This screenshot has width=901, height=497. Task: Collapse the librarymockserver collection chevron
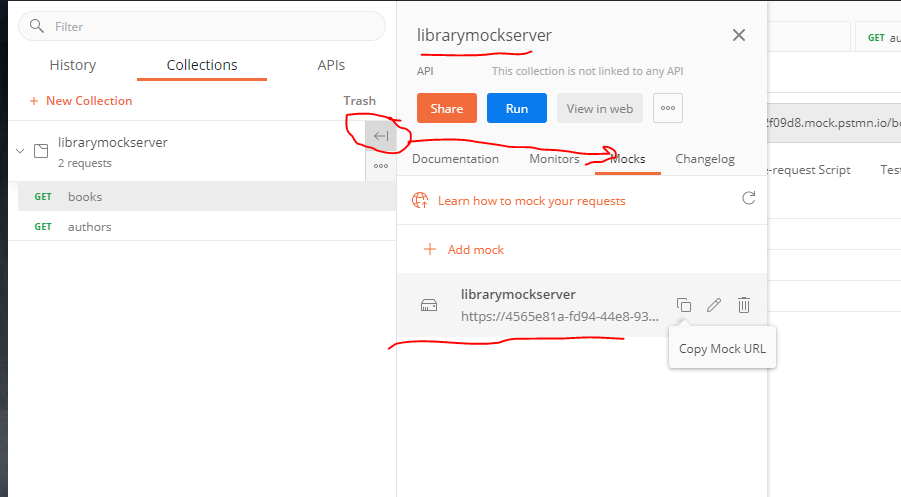click(x=20, y=151)
